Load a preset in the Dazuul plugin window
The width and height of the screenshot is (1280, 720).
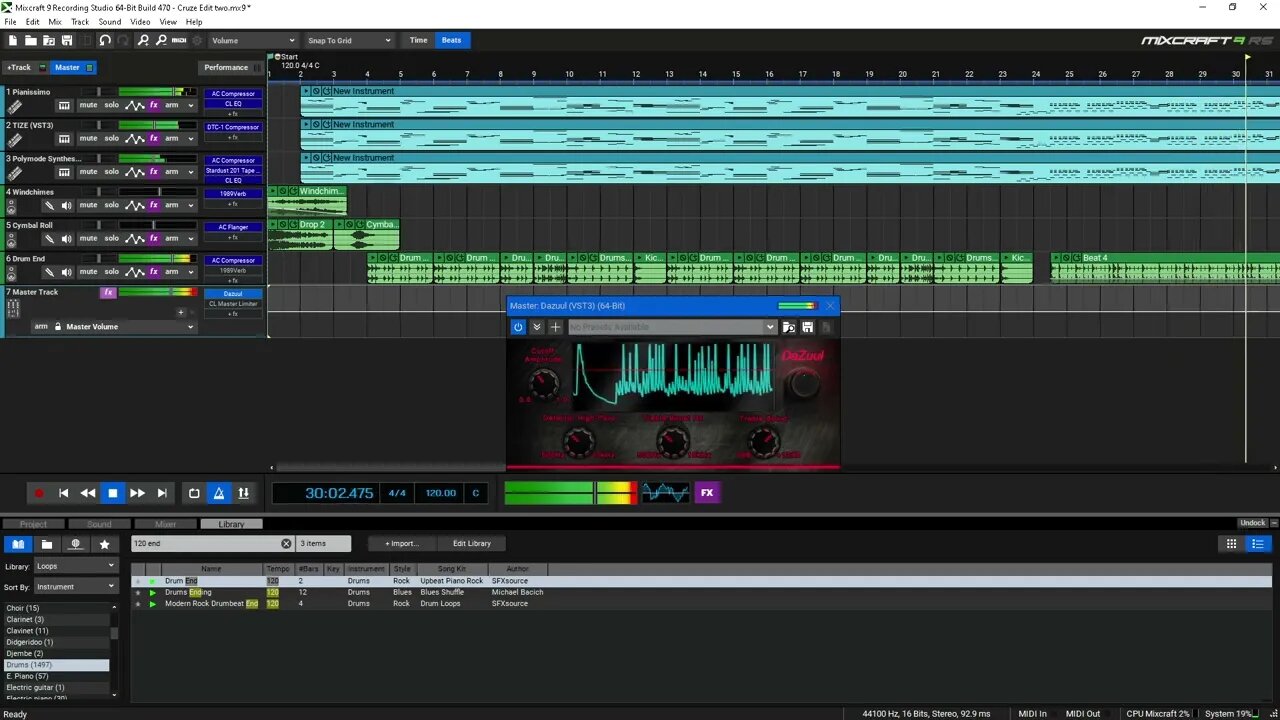[x=788, y=327]
